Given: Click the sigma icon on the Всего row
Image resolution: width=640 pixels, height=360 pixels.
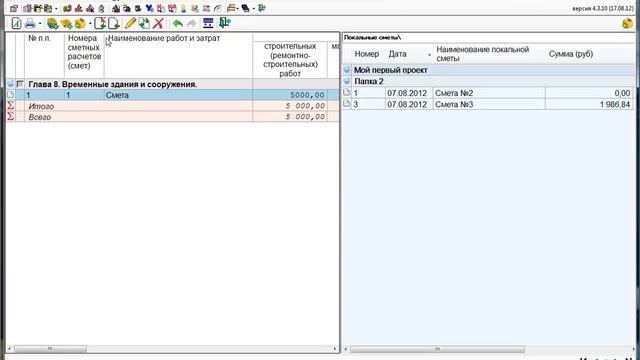Looking at the screenshot, I should (x=11, y=117).
